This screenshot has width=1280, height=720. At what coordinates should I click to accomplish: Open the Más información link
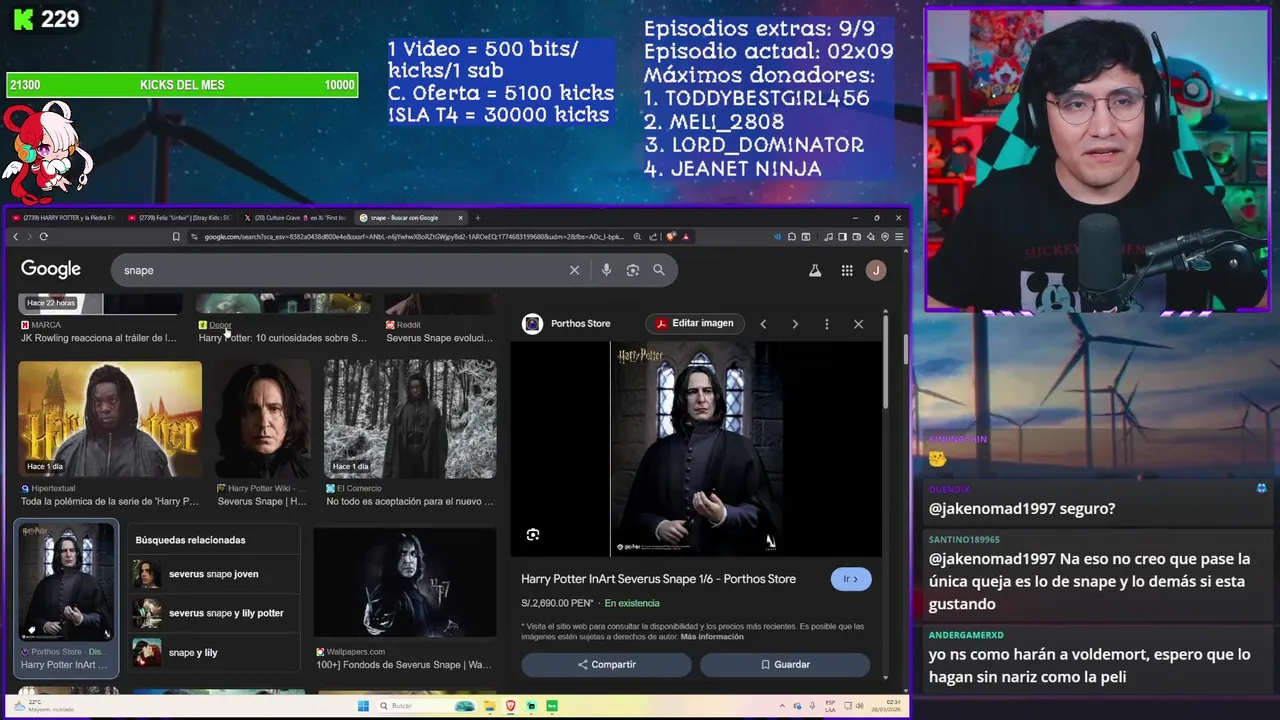tap(712, 637)
